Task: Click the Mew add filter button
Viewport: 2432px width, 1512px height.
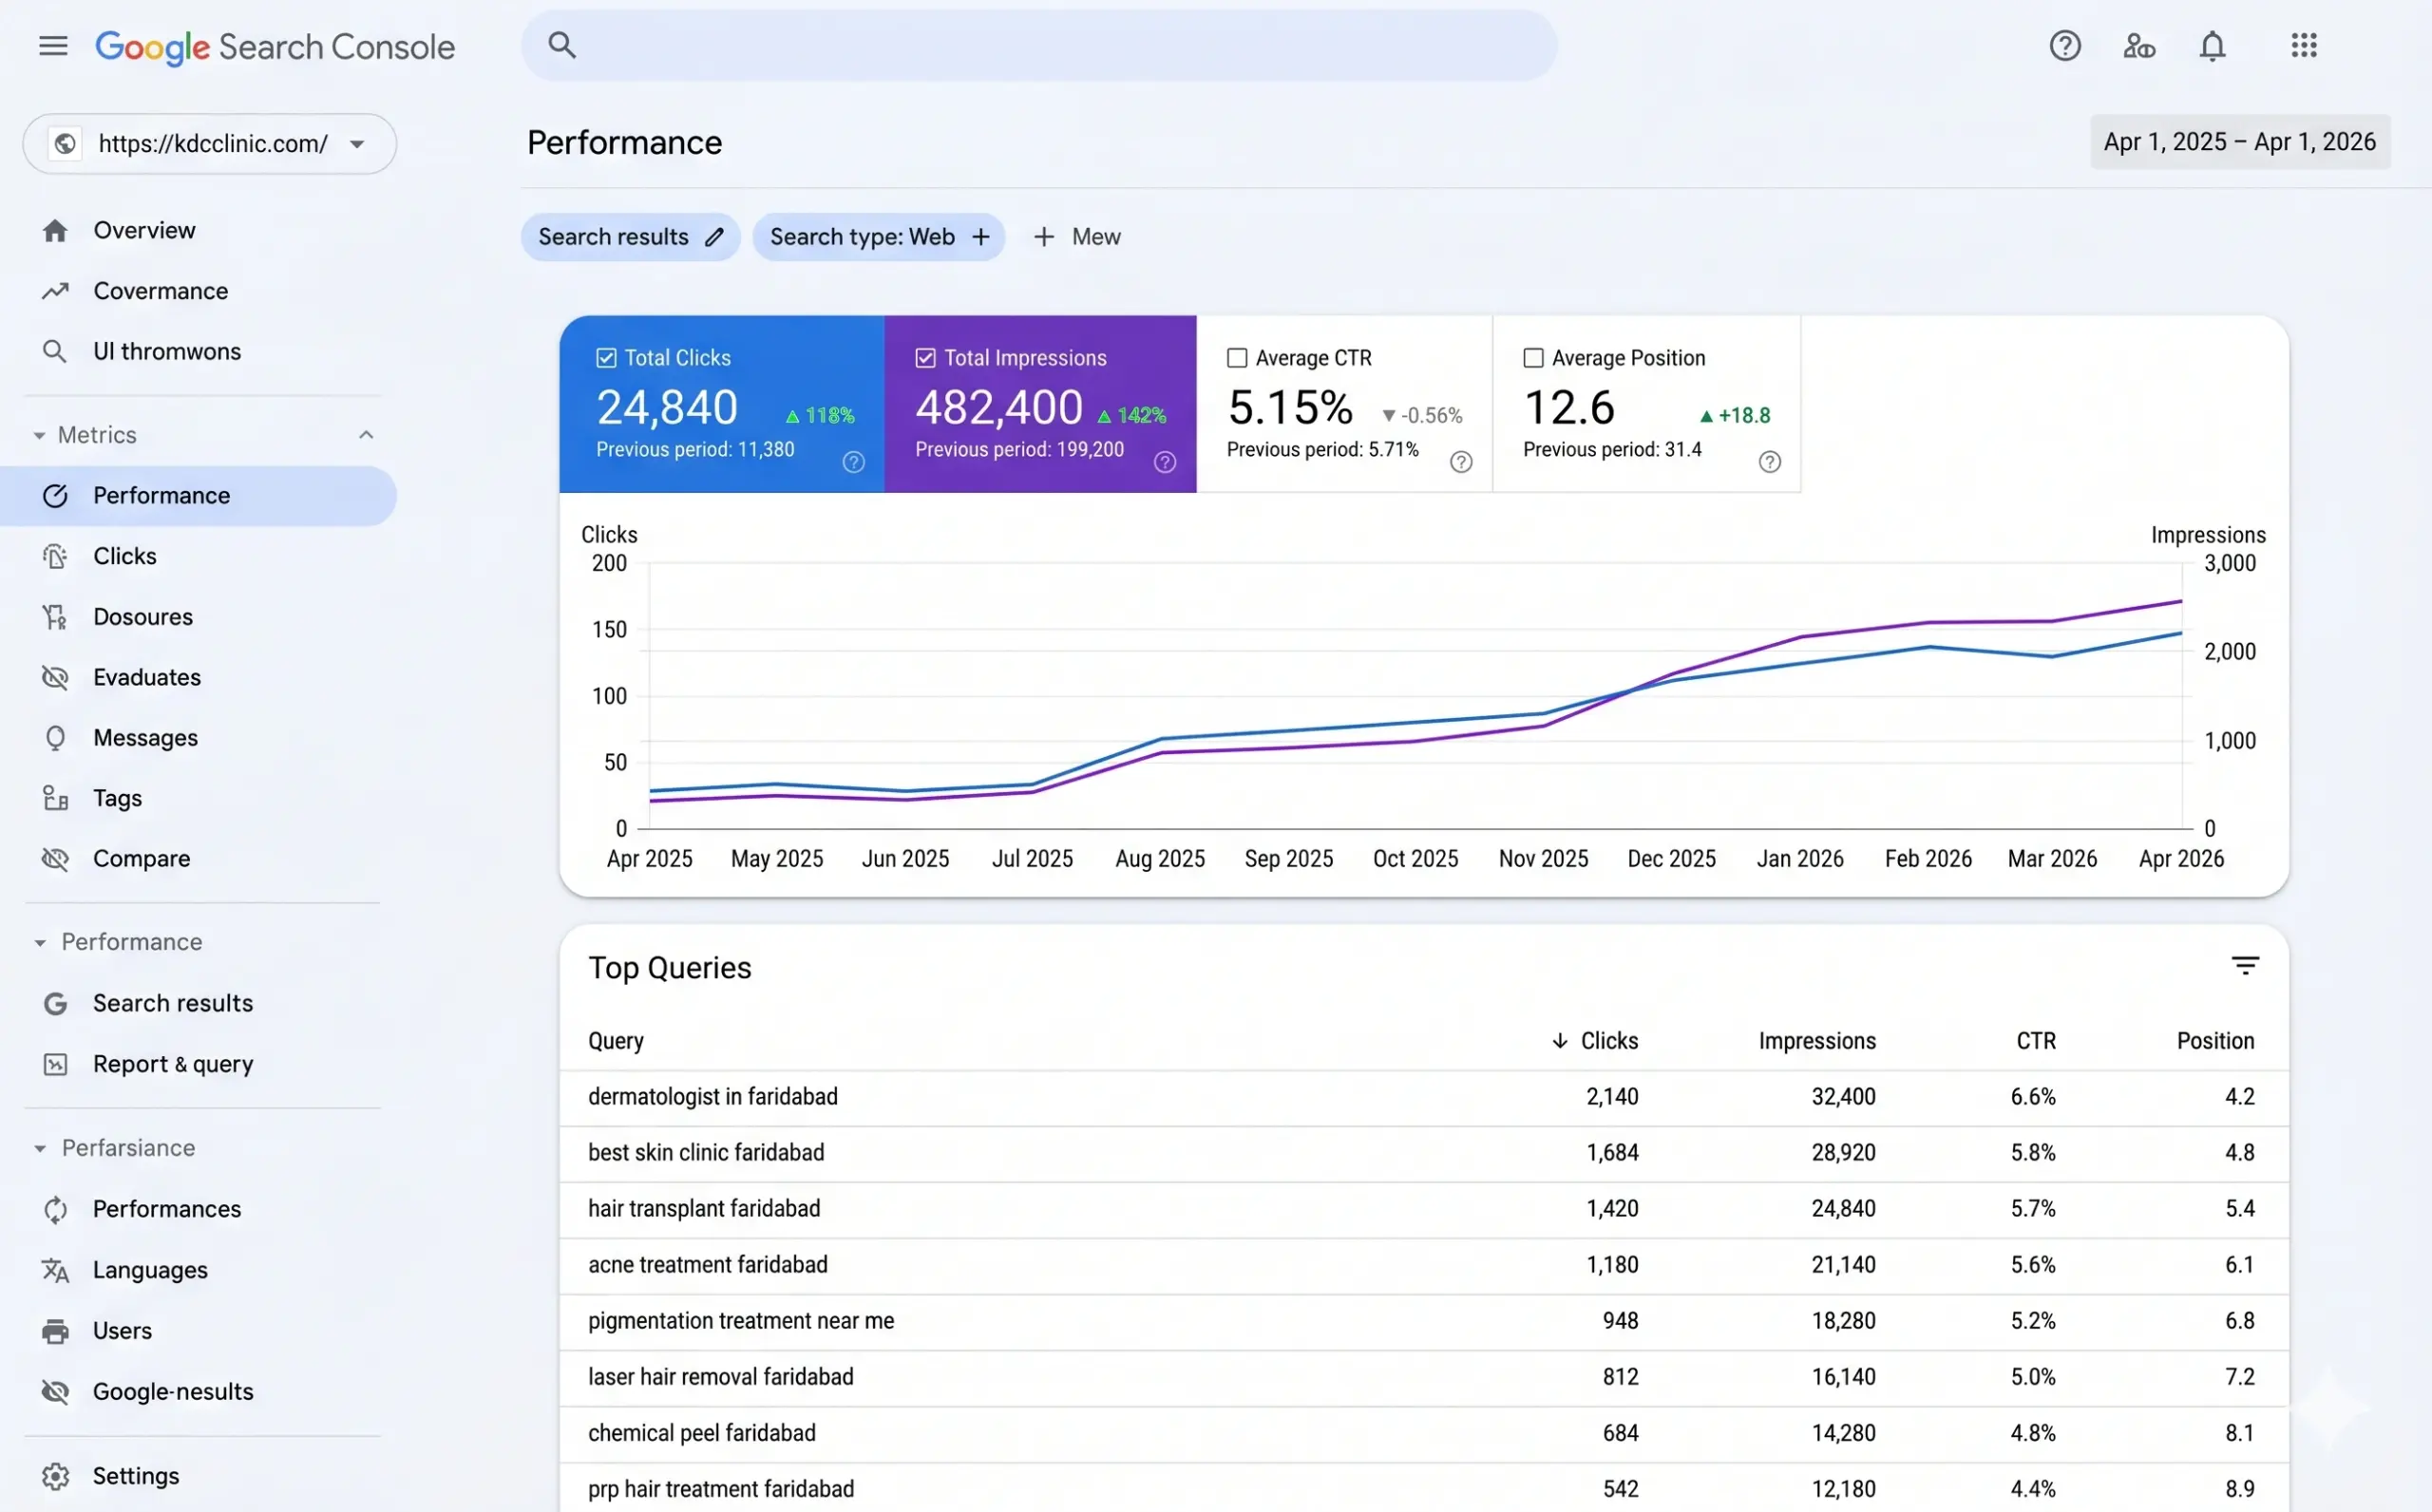Action: coord(1077,237)
